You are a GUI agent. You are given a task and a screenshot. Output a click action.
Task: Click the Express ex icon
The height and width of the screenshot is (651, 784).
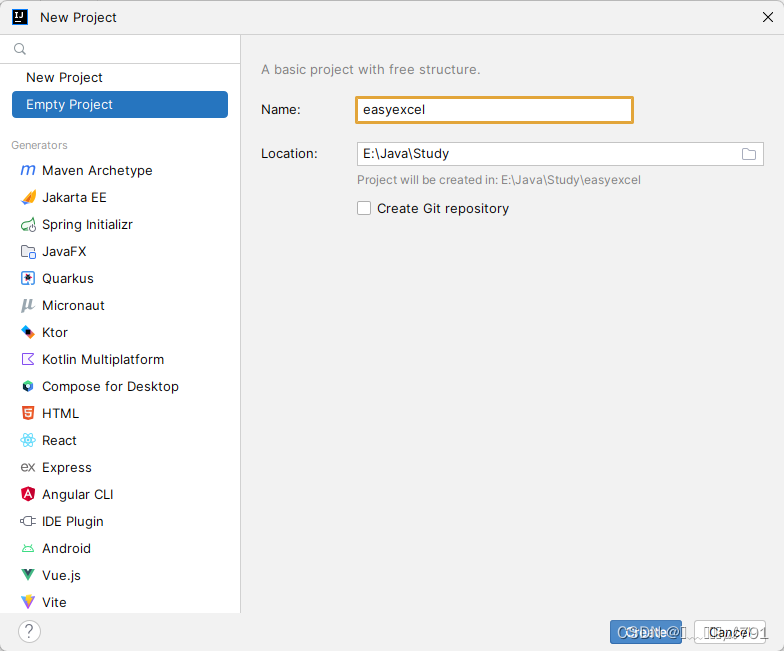pyautogui.click(x=28, y=468)
